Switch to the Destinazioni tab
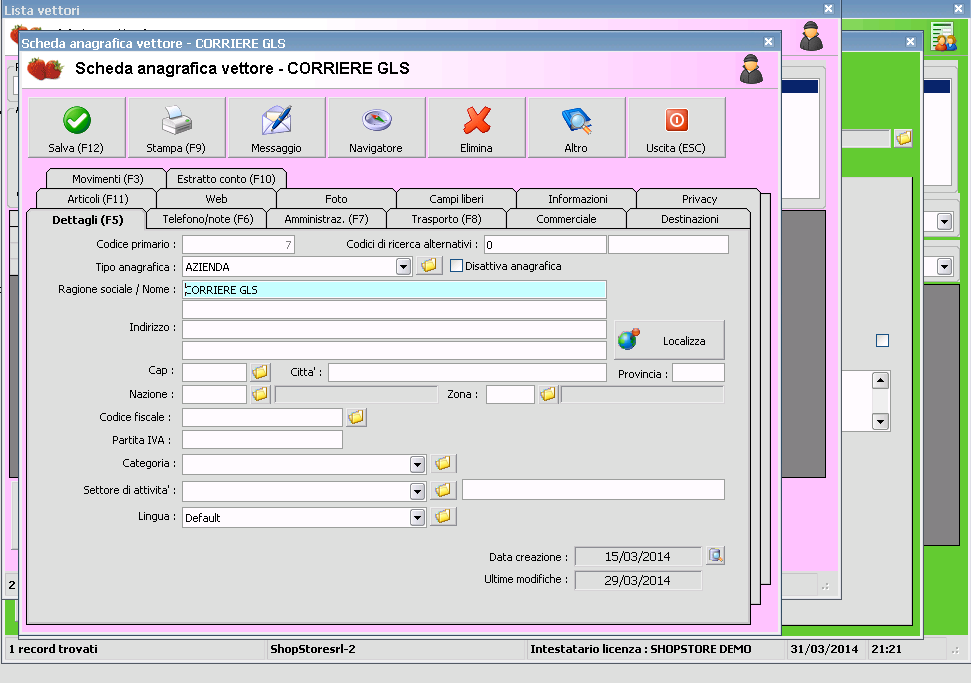 click(689, 219)
